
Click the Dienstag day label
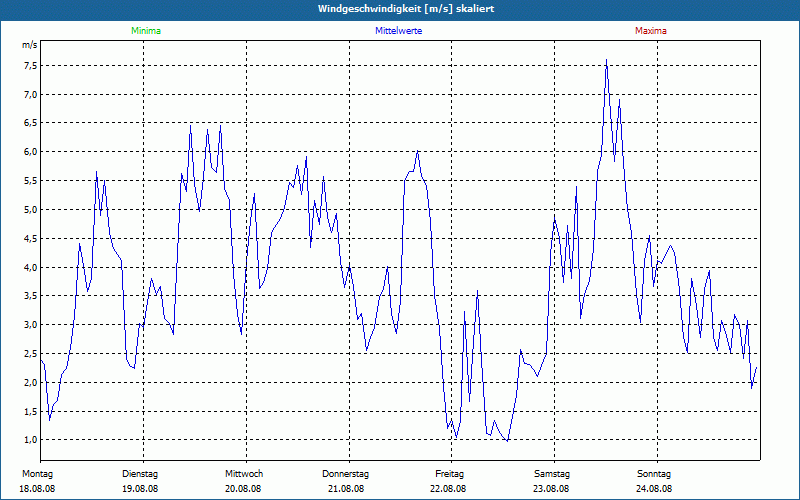[140, 474]
